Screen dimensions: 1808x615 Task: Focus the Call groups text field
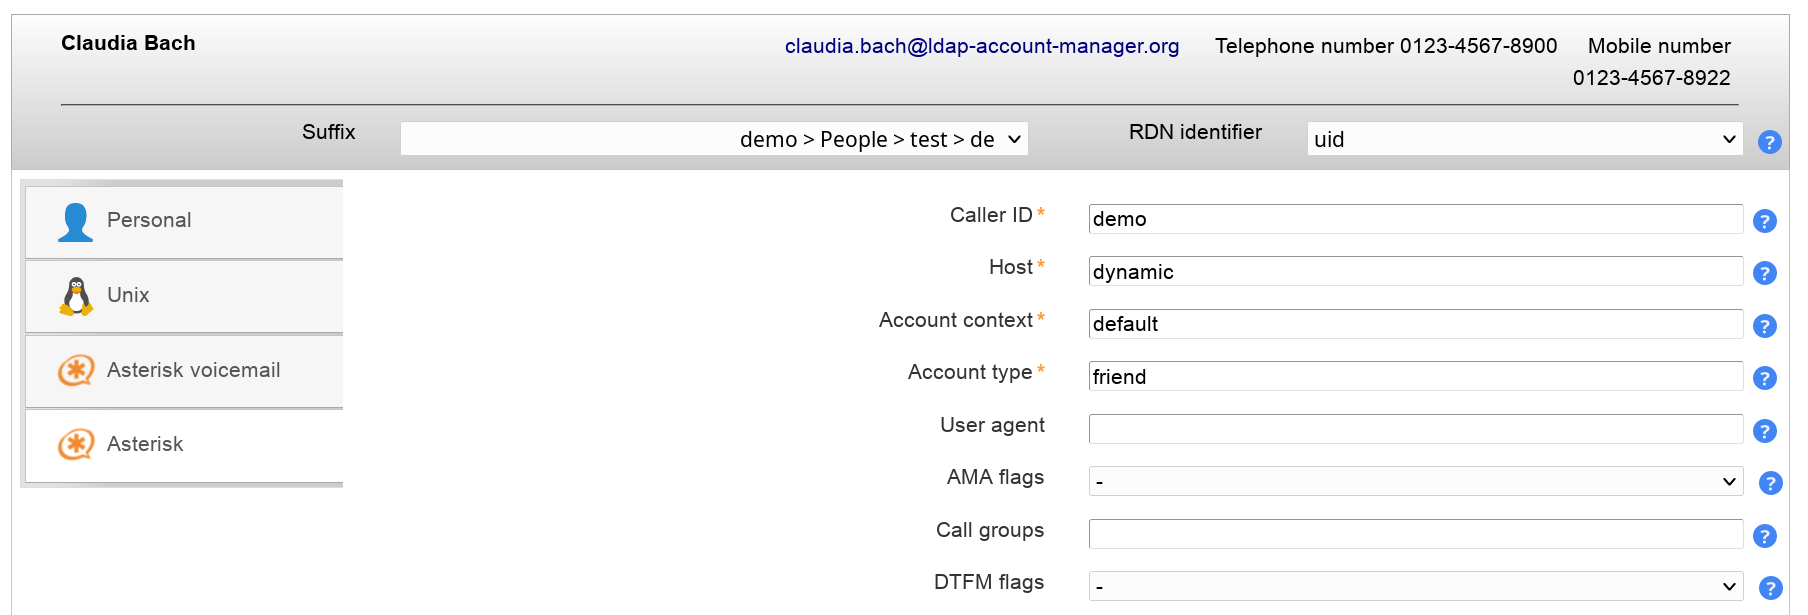click(x=1415, y=534)
